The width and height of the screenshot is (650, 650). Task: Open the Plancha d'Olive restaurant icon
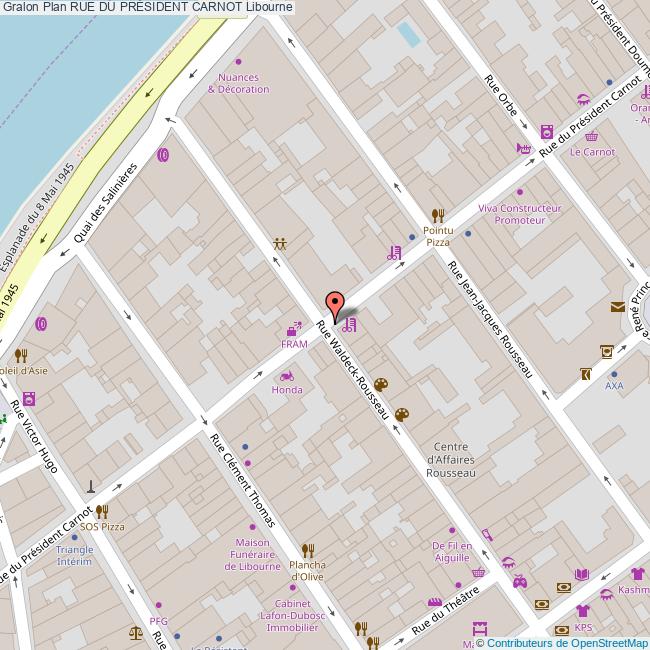307,550
